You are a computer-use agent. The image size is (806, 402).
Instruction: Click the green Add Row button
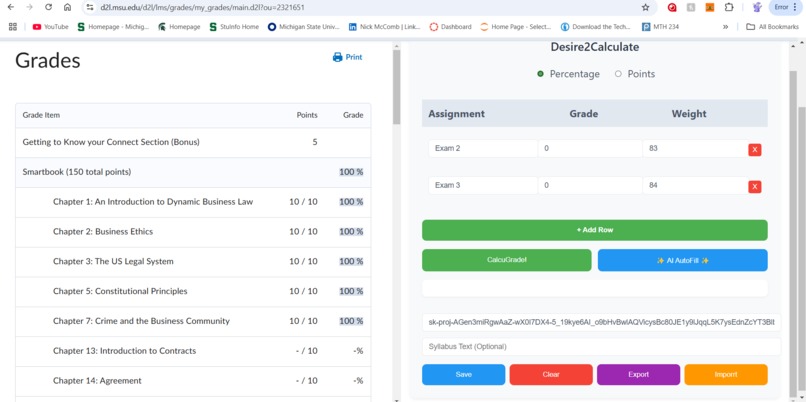tap(595, 230)
